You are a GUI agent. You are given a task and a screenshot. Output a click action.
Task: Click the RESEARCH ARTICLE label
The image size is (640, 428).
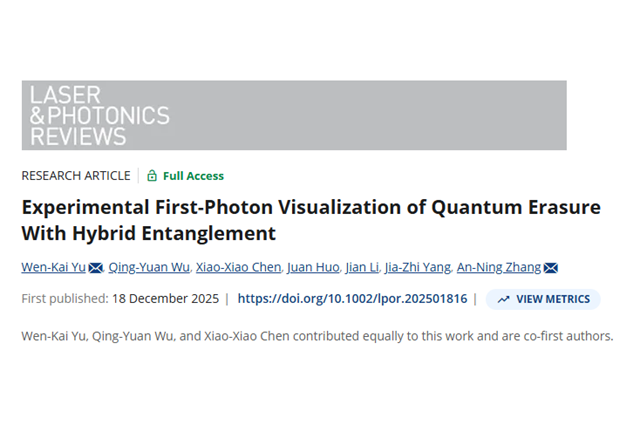tap(76, 176)
